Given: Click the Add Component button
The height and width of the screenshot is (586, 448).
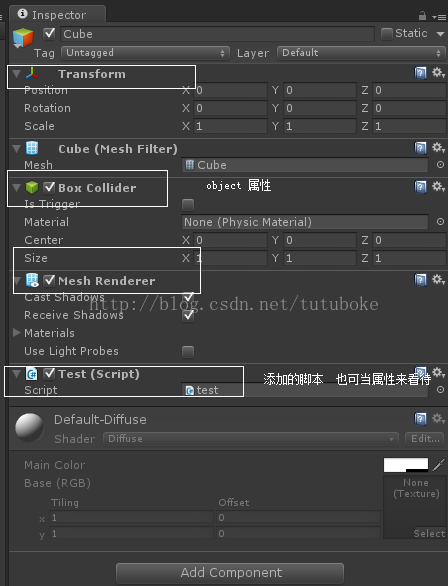Looking at the screenshot, I should [x=230, y=573].
